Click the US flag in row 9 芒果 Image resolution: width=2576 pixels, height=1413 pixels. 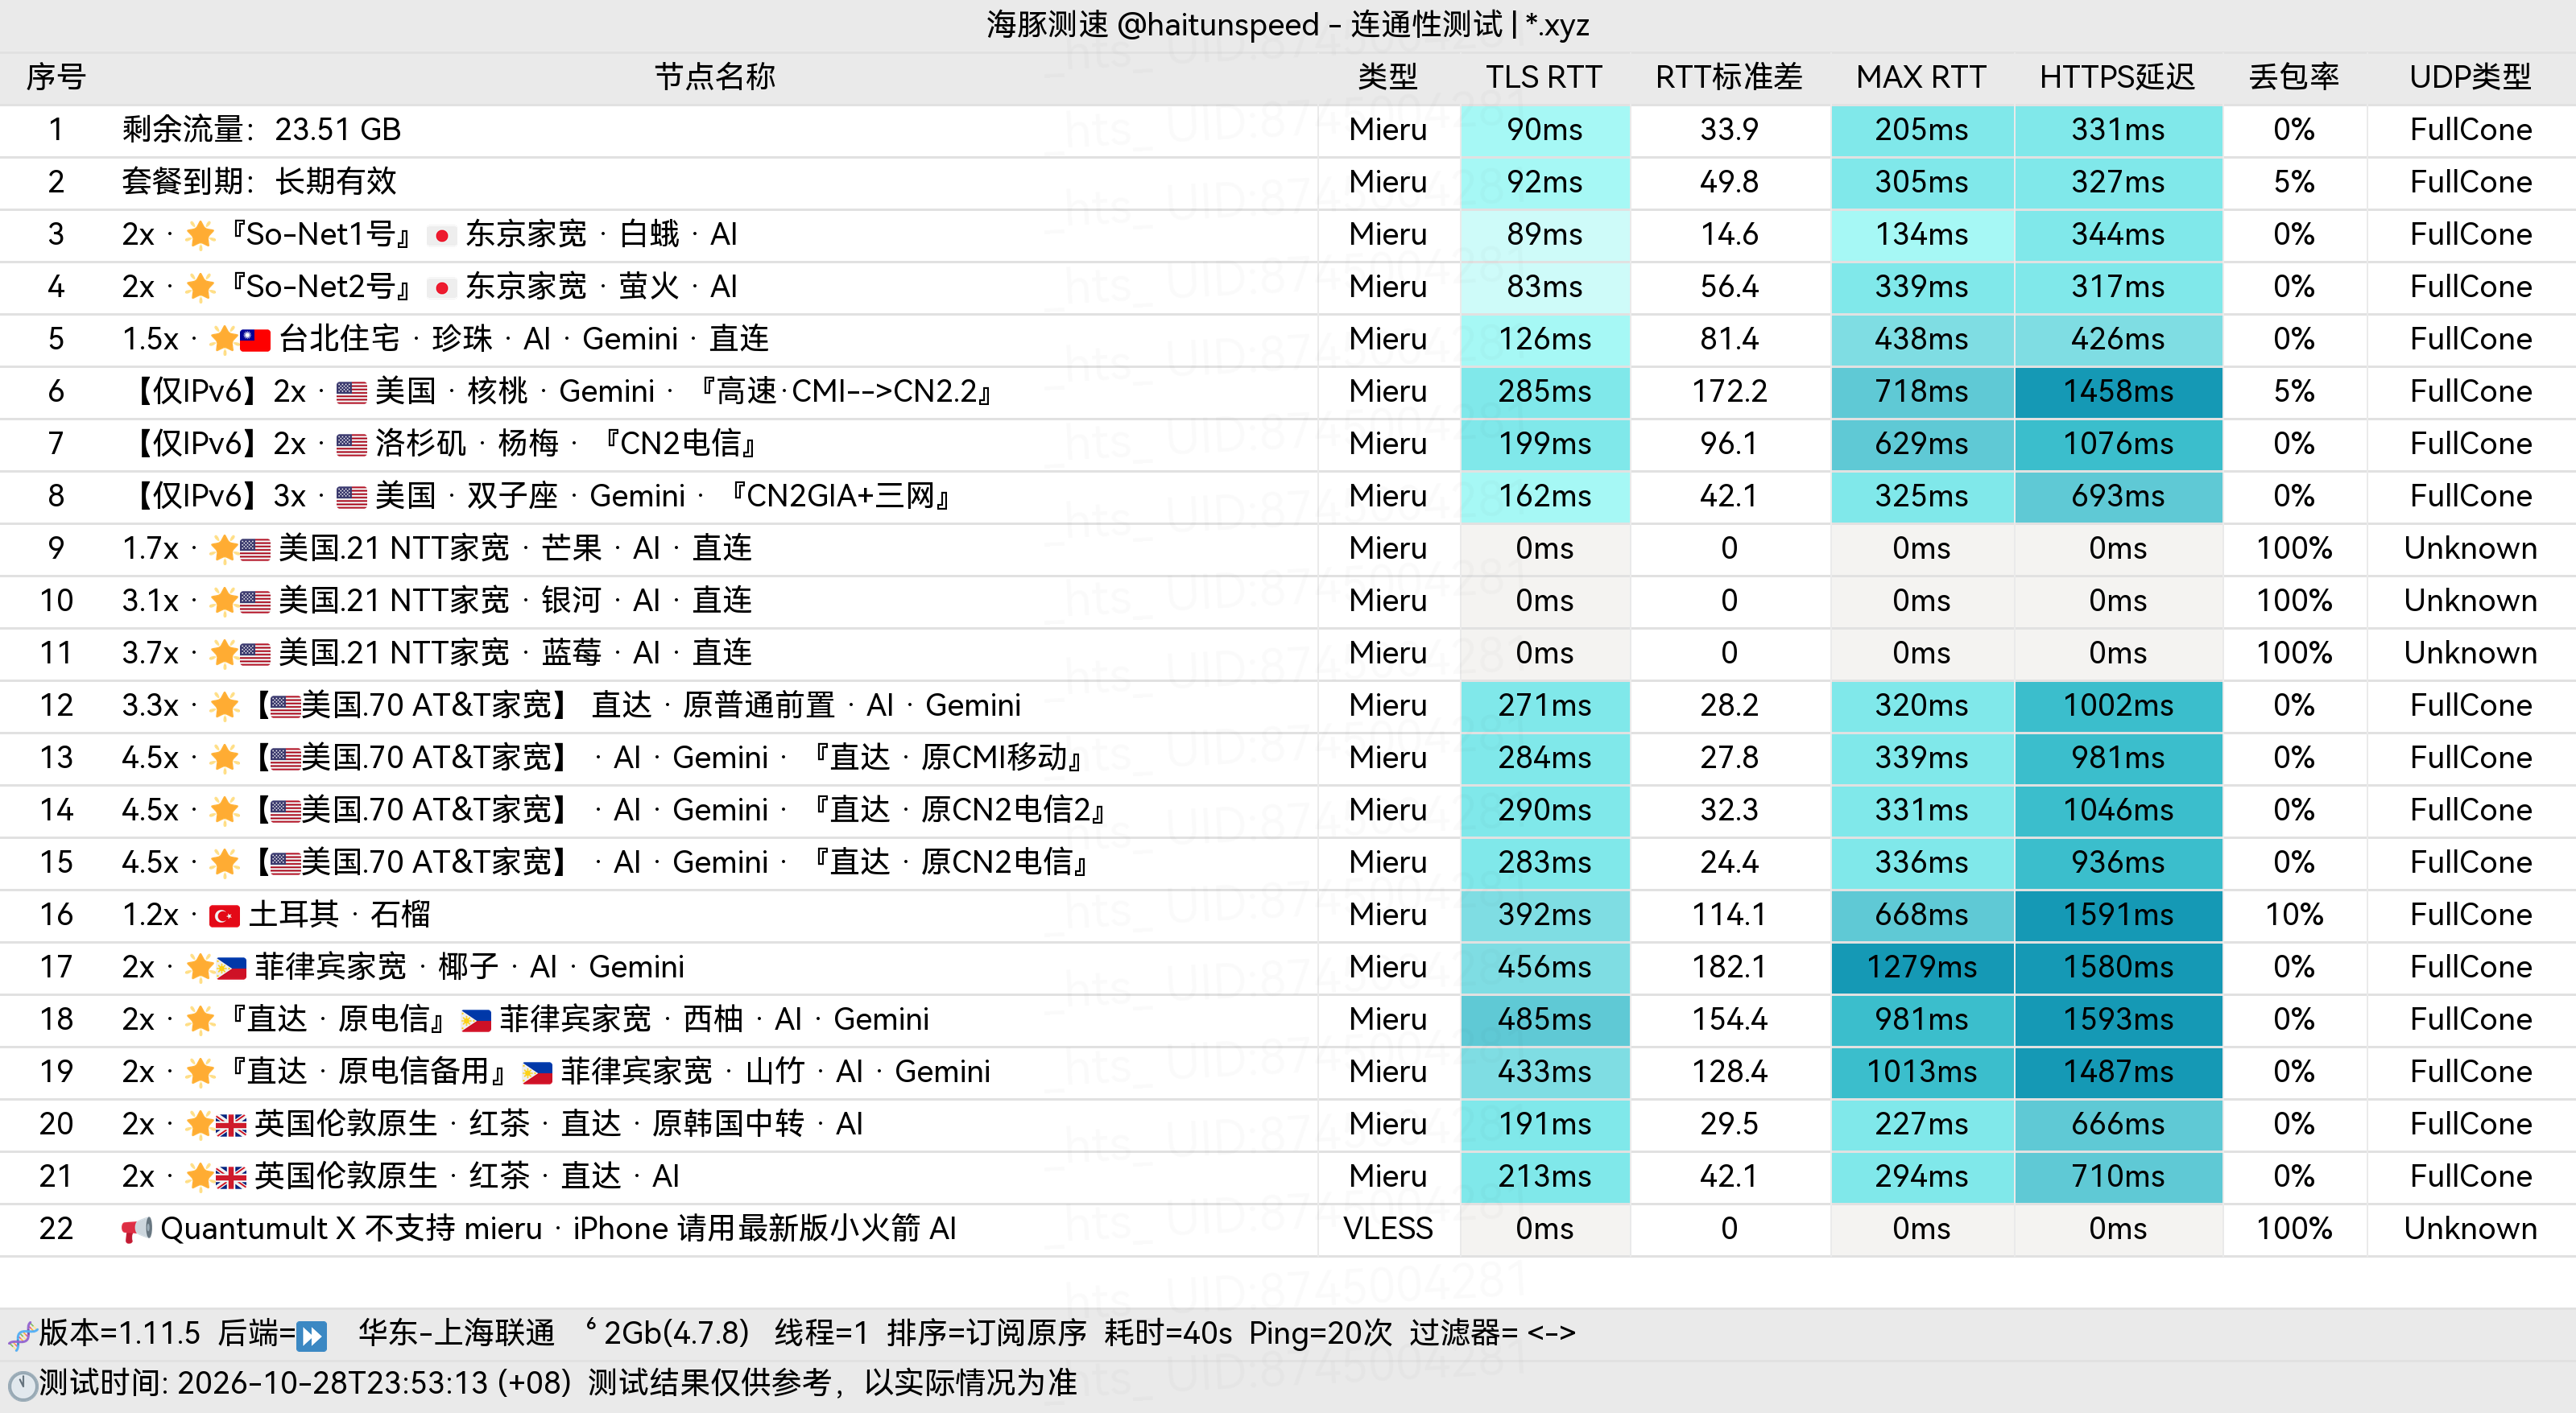pyautogui.click(x=254, y=549)
